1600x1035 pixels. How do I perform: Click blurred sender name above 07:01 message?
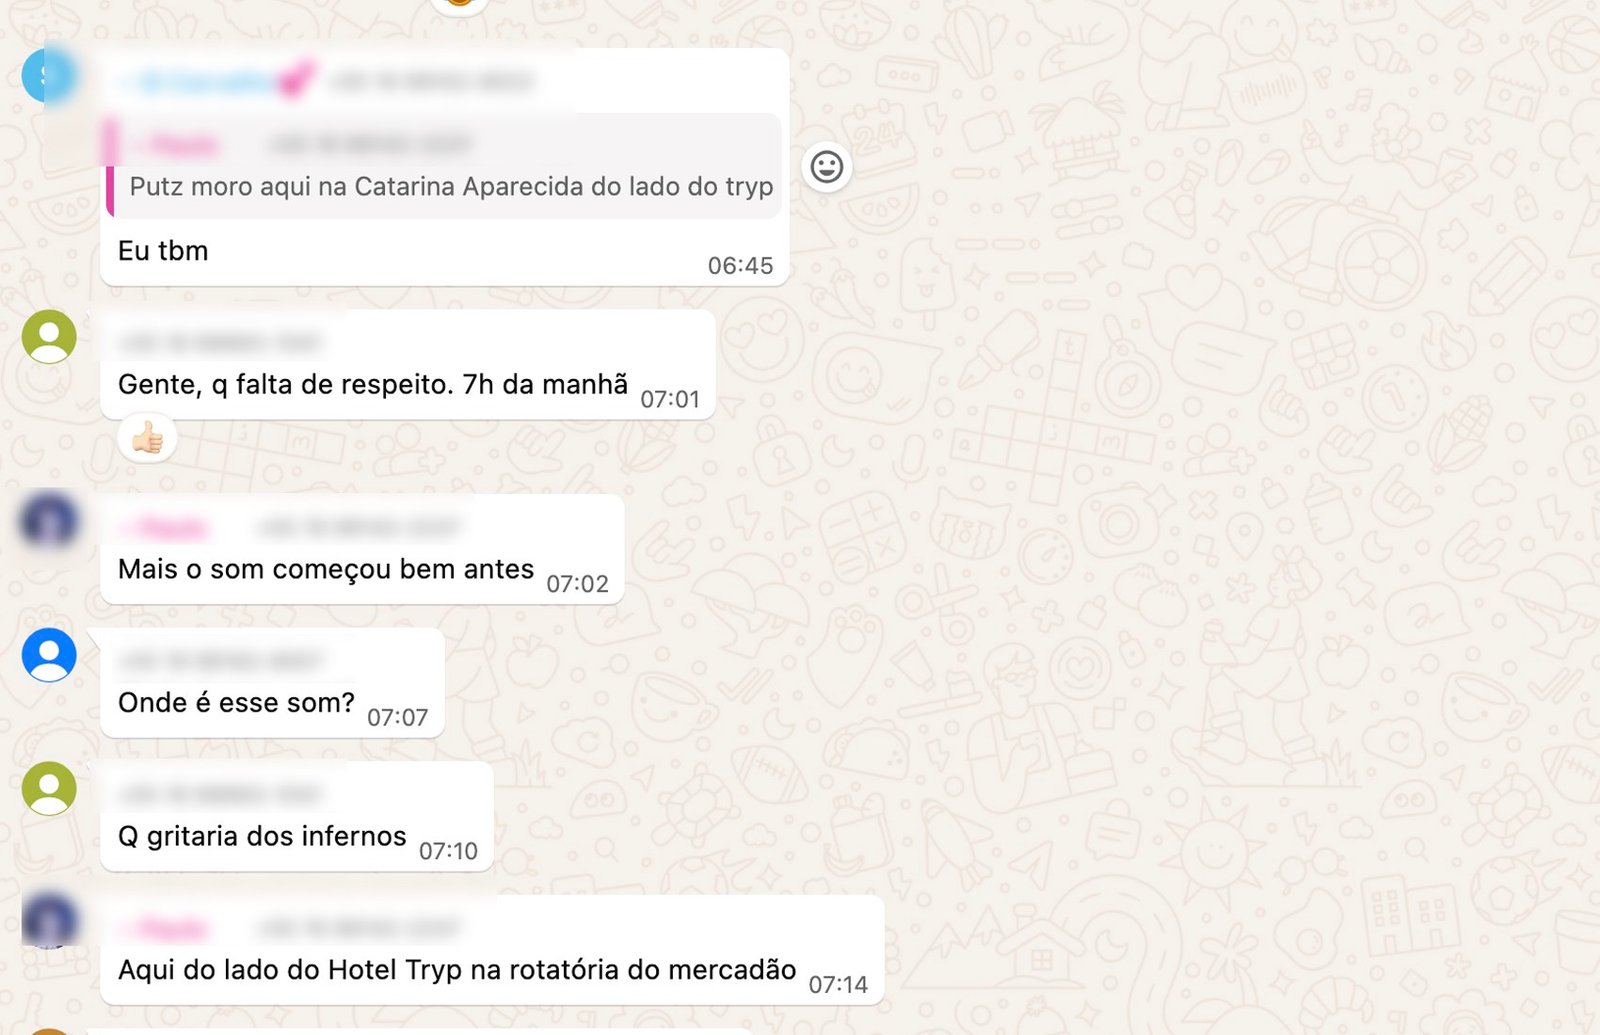219,343
